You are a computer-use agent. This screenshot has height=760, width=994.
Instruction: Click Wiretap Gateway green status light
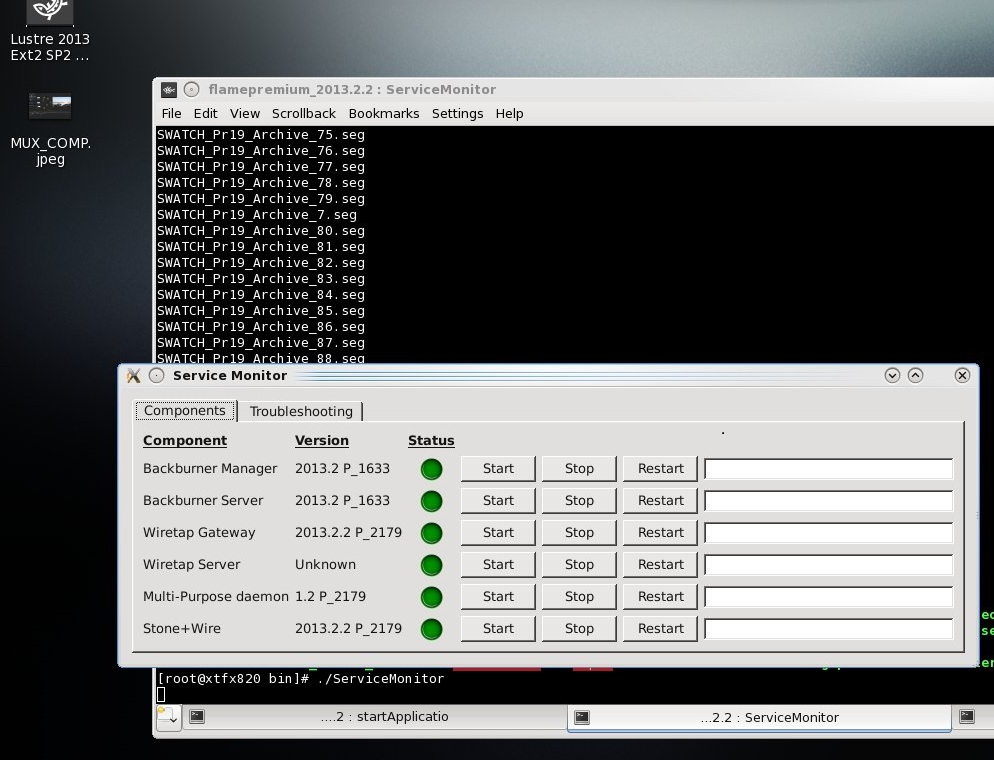432,533
